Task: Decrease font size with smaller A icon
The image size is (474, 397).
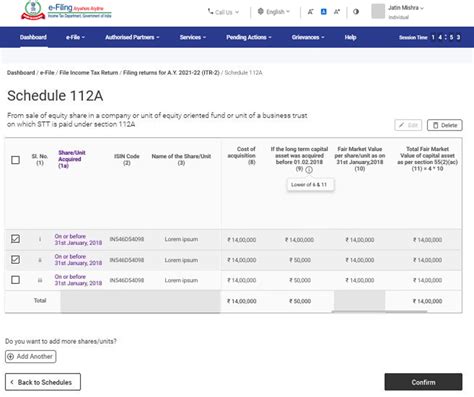Action: [x=310, y=12]
